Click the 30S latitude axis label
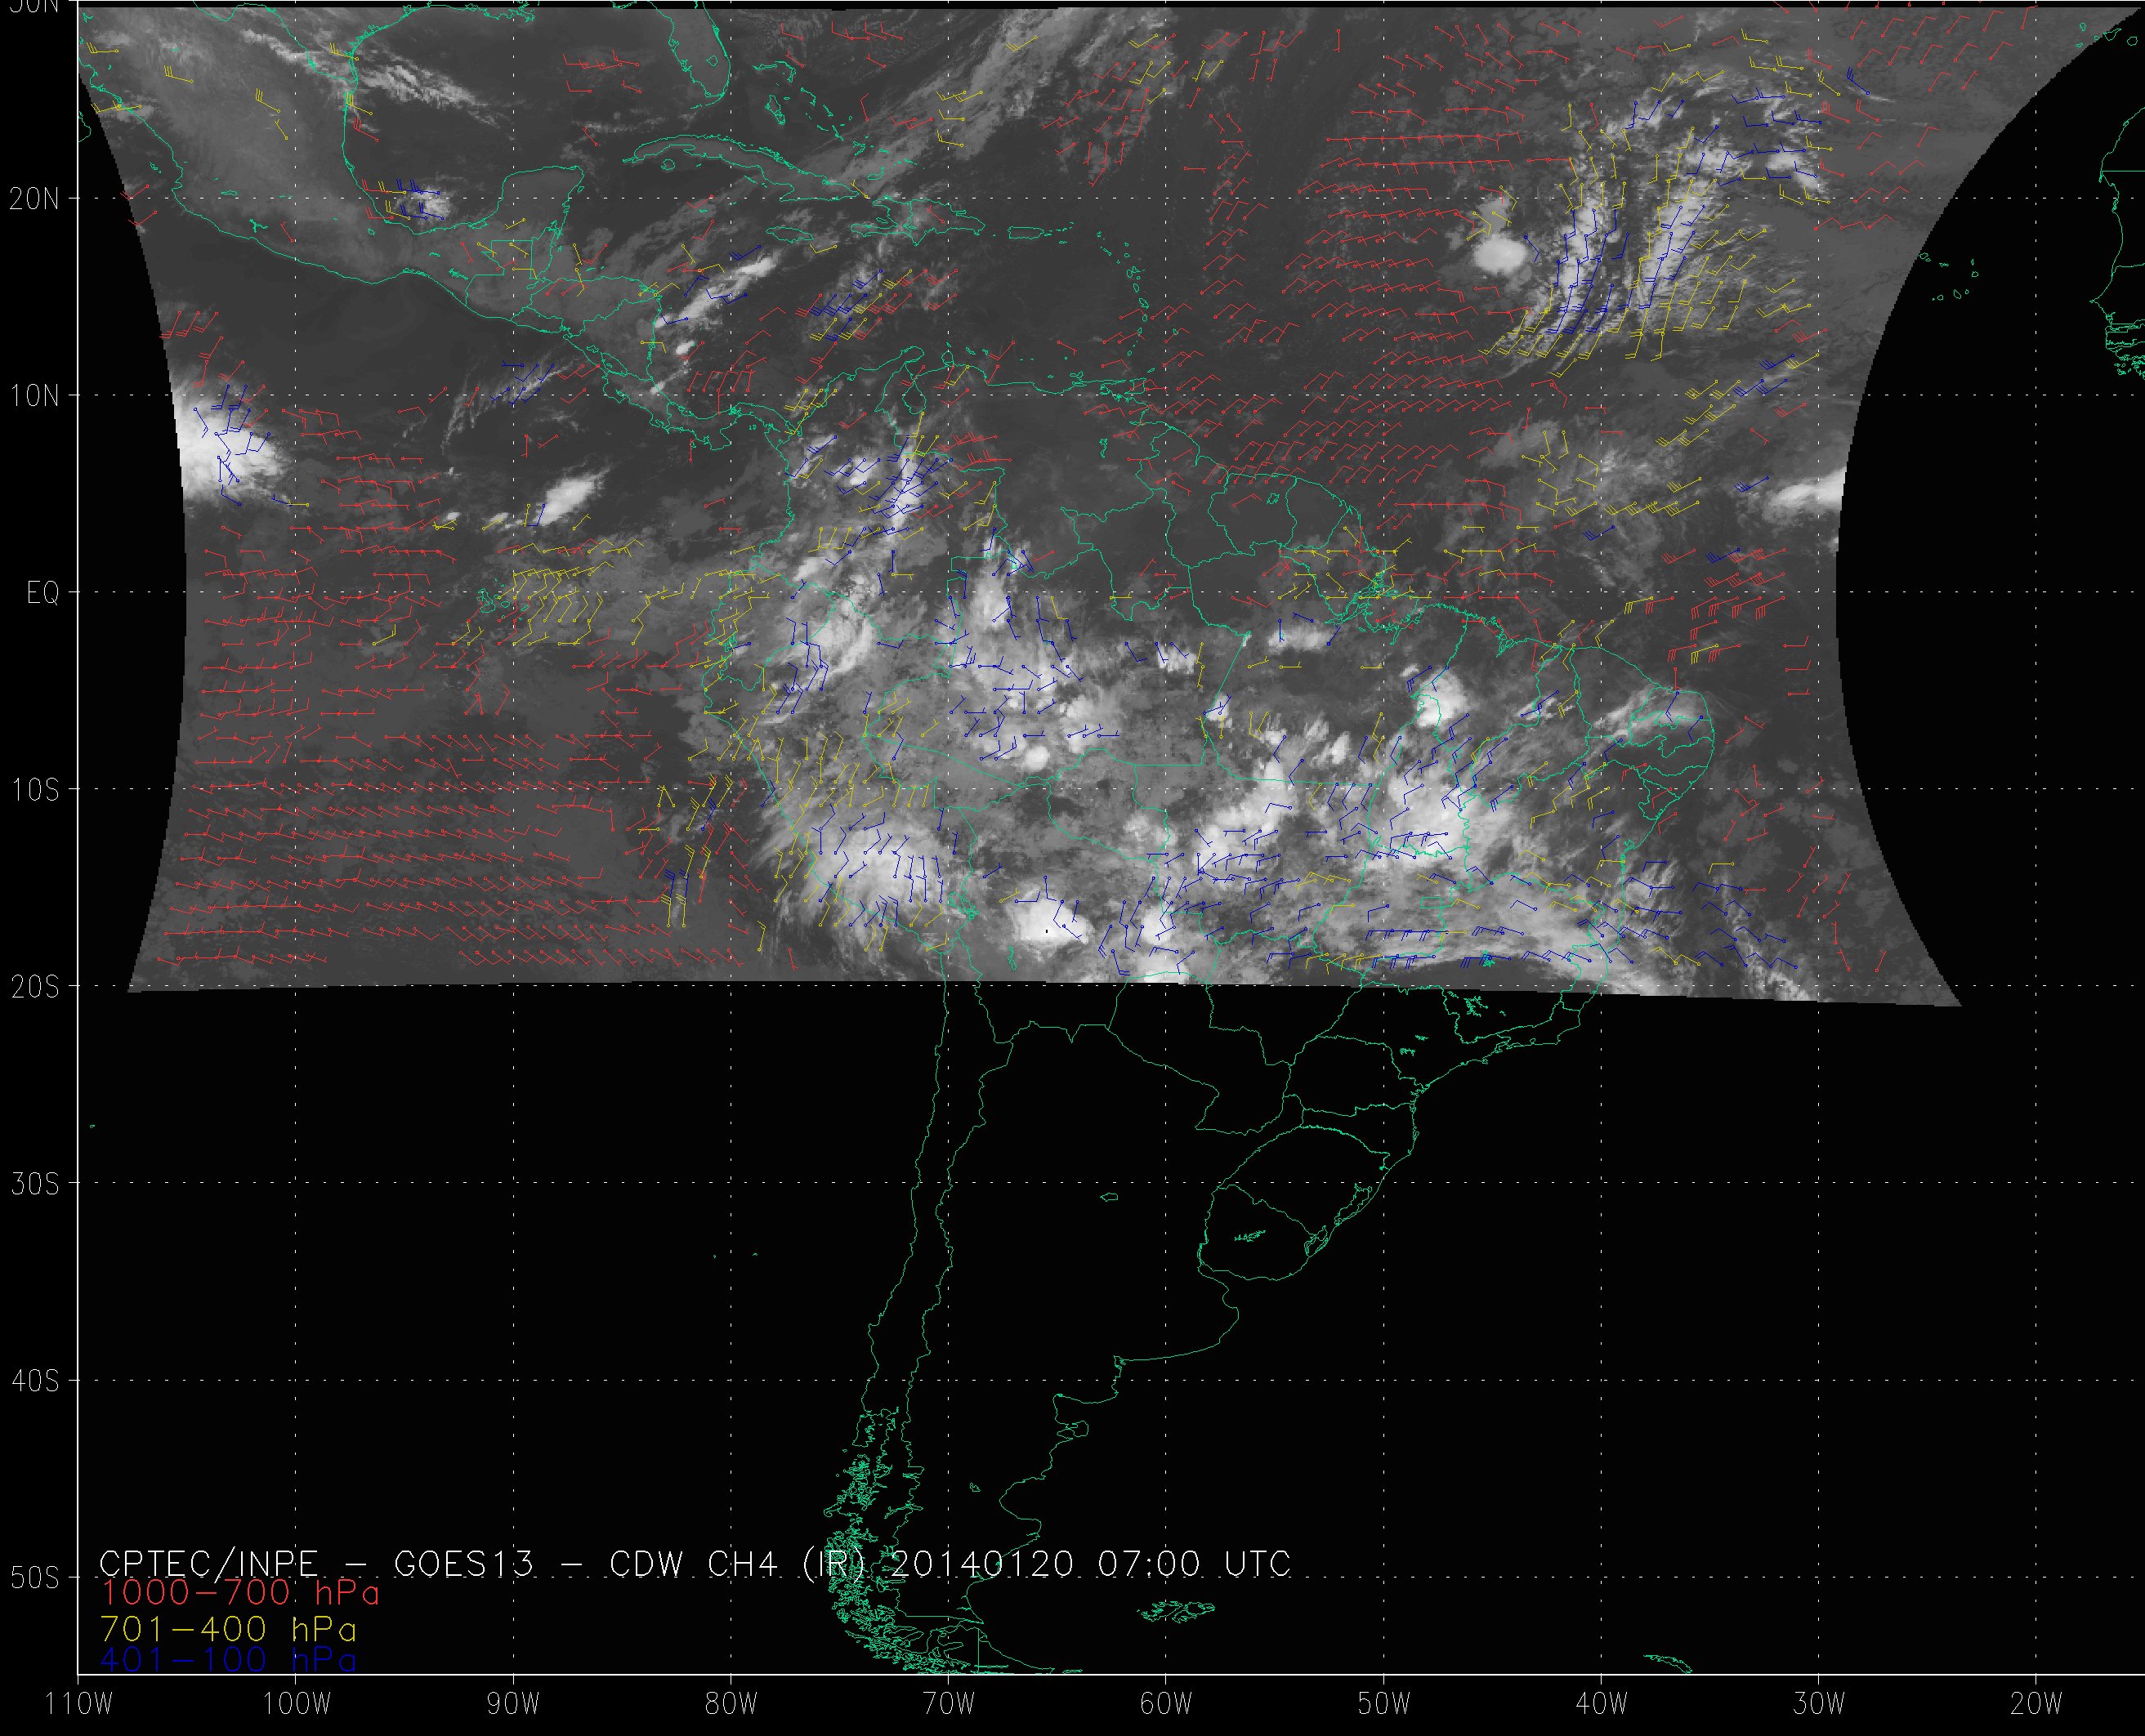 (35, 1184)
